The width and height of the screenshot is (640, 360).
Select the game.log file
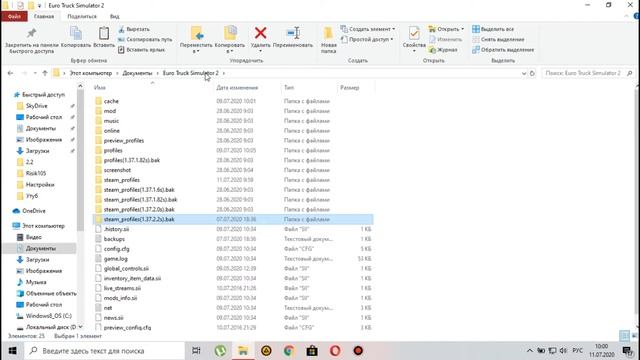tap(116, 259)
